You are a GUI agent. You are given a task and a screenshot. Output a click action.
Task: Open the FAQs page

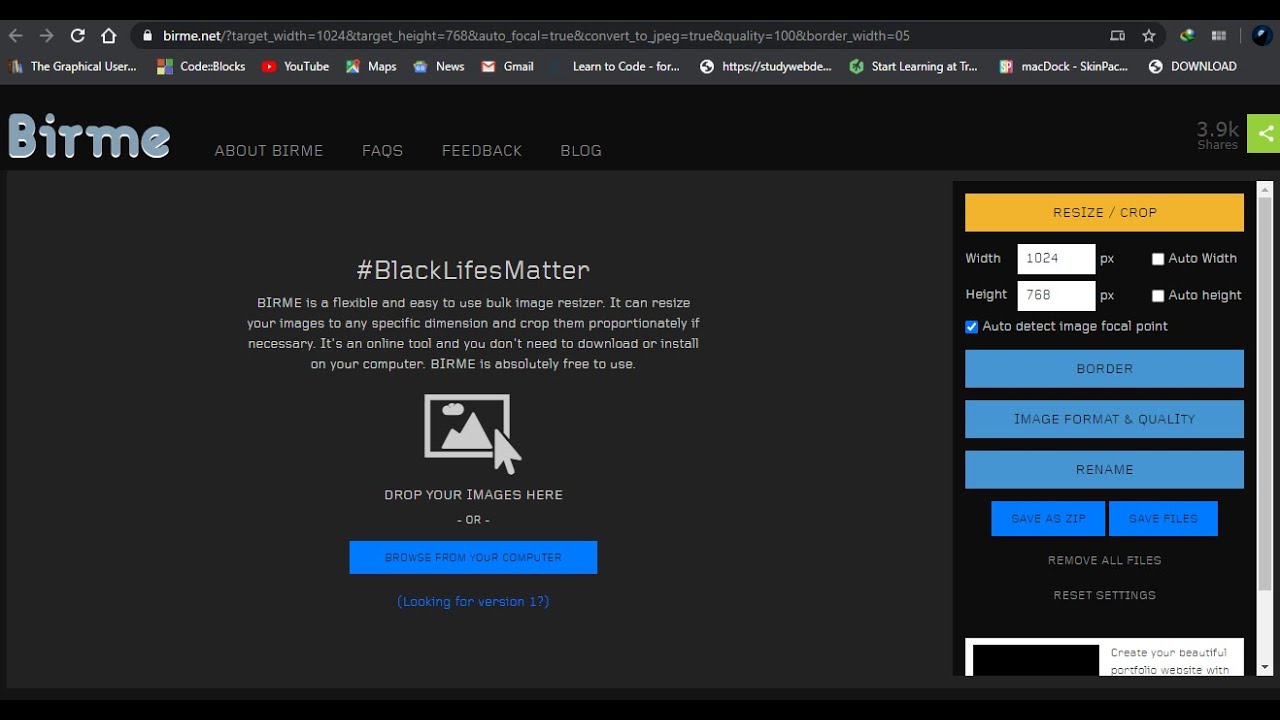[x=382, y=151]
